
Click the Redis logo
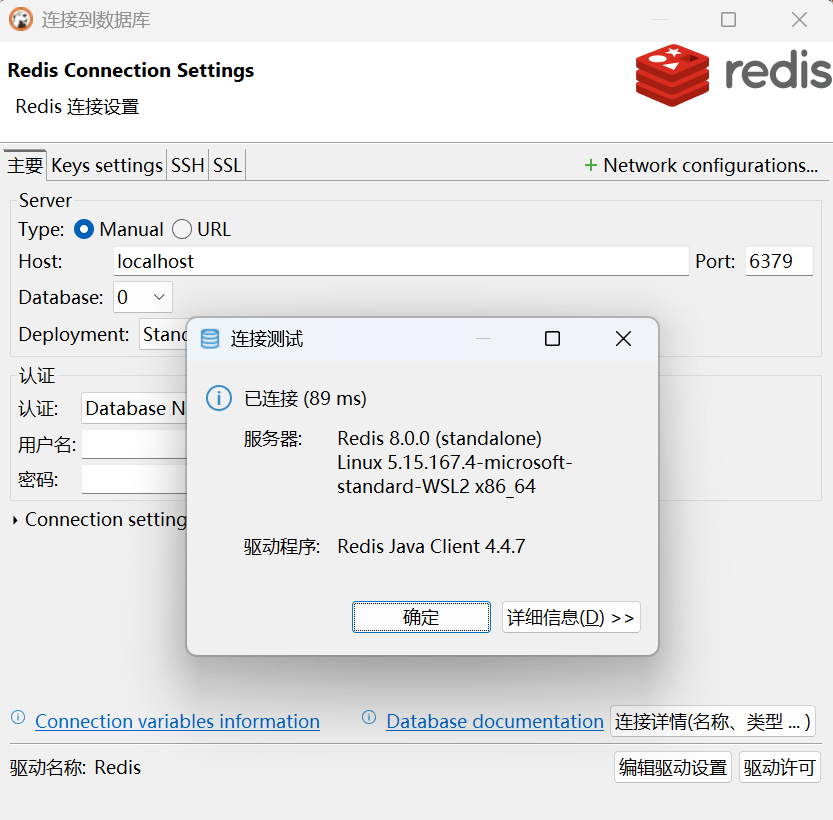[672, 74]
